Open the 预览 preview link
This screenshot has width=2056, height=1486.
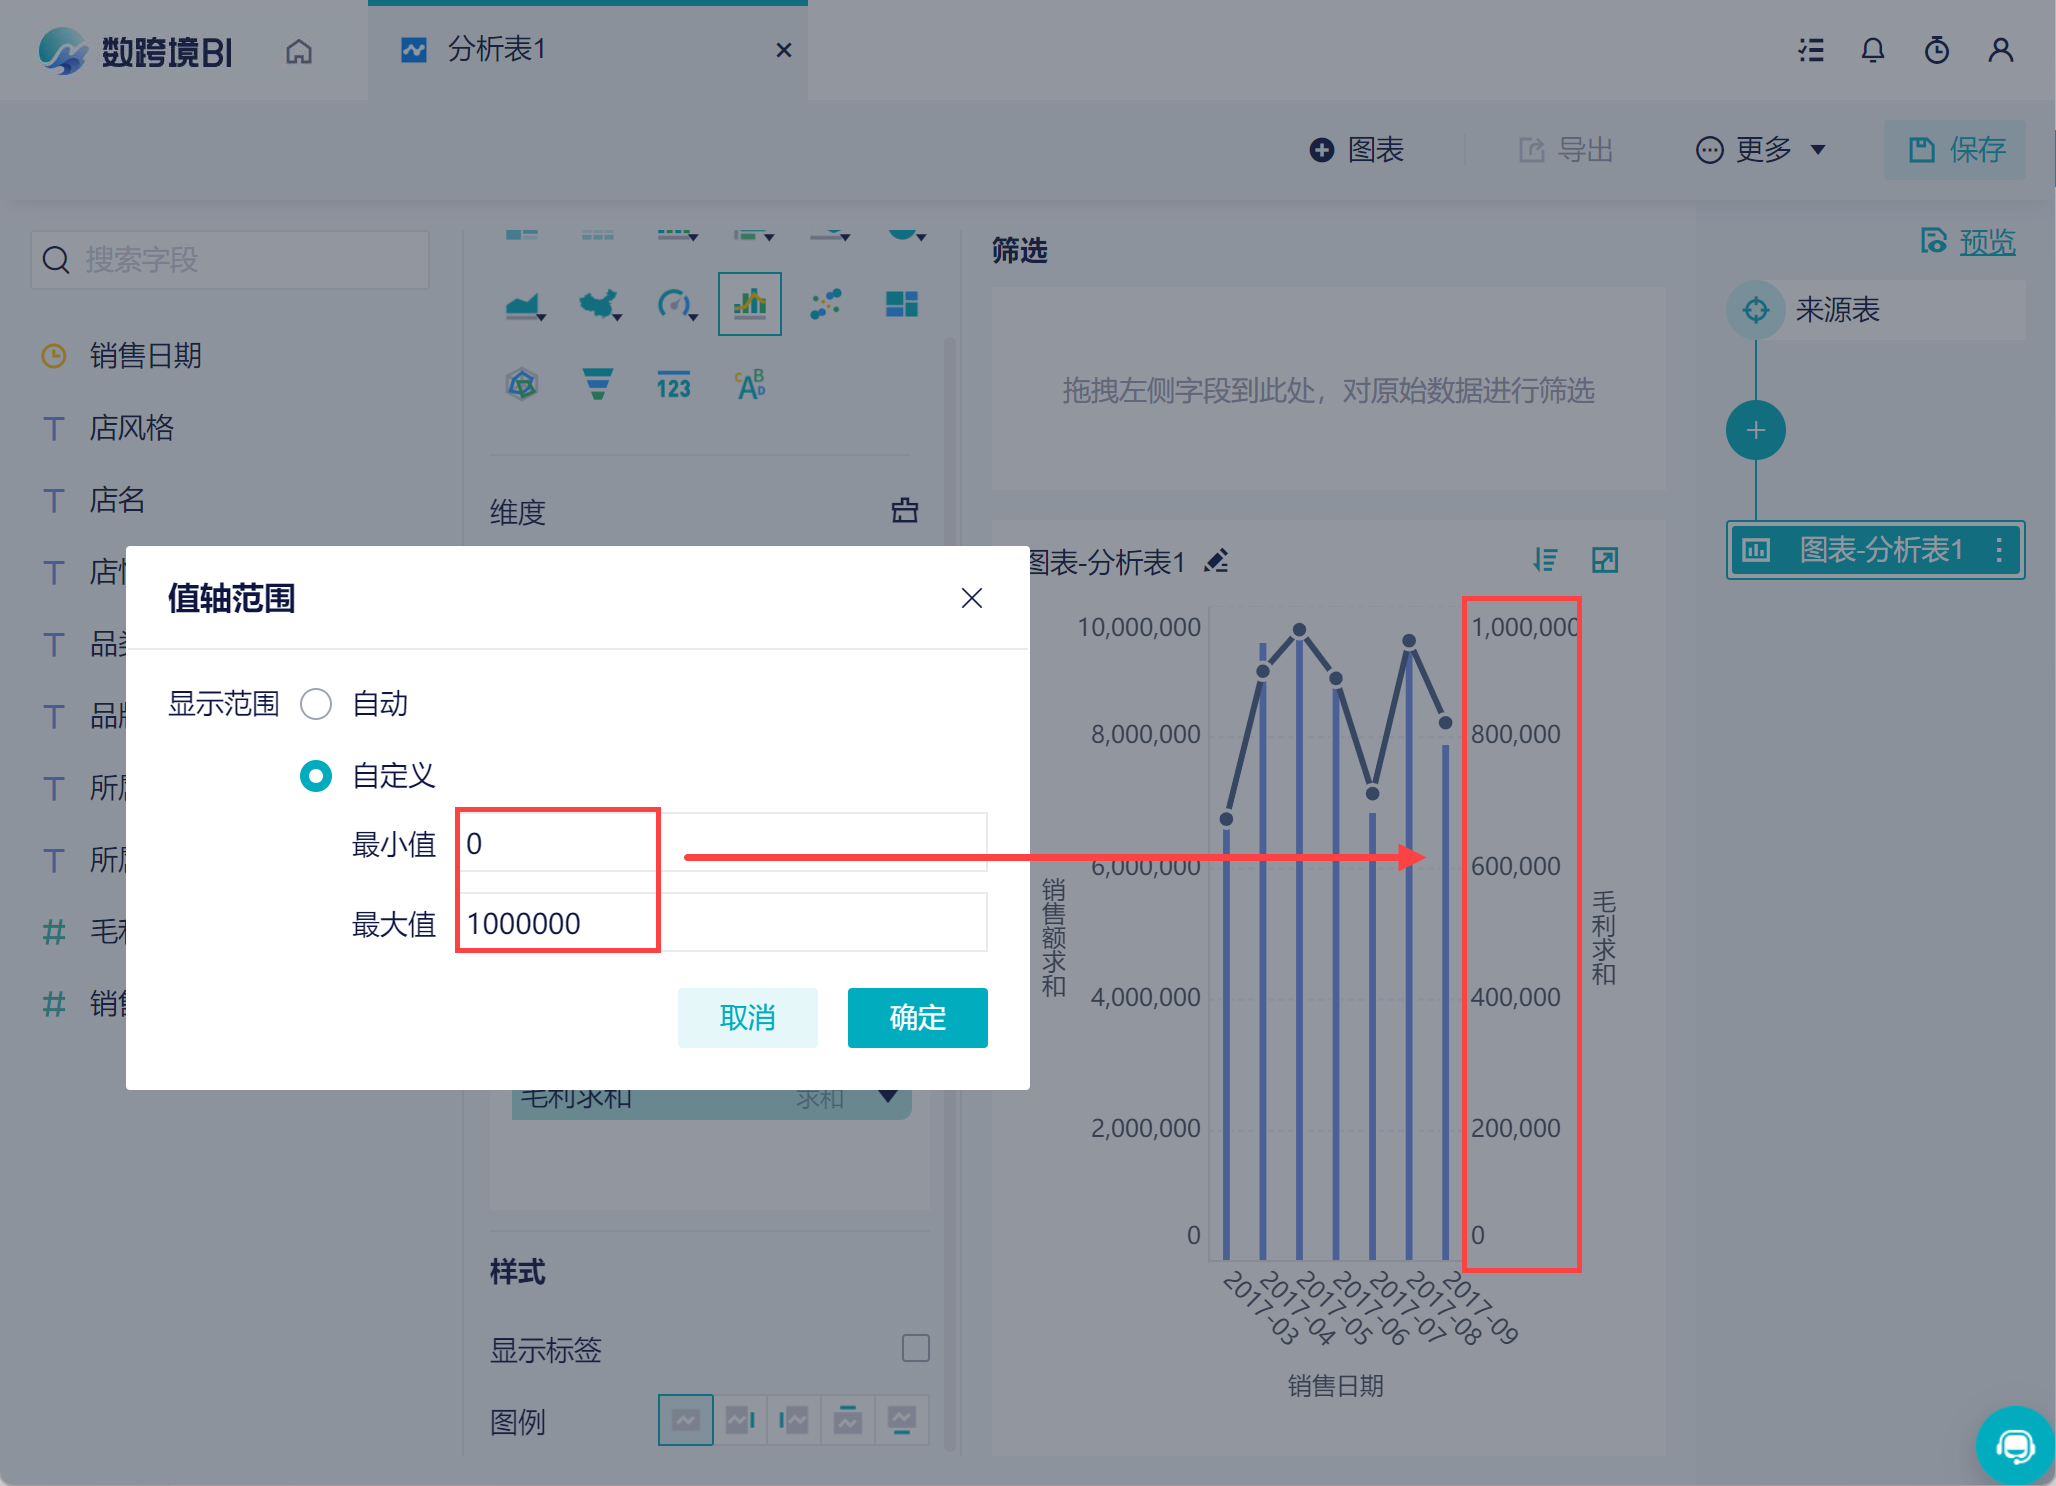point(1986,242)
